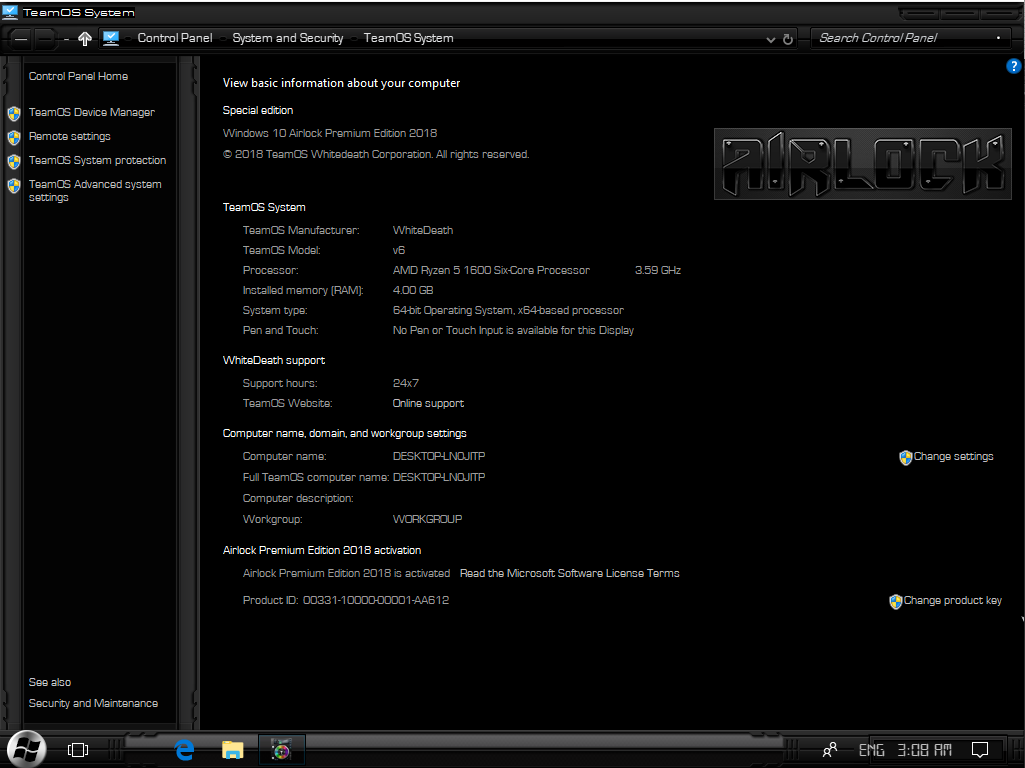Launch Microsoft Edge from the taskbar
This screenshot has height=768, width=1025.
tap(185, 750)
